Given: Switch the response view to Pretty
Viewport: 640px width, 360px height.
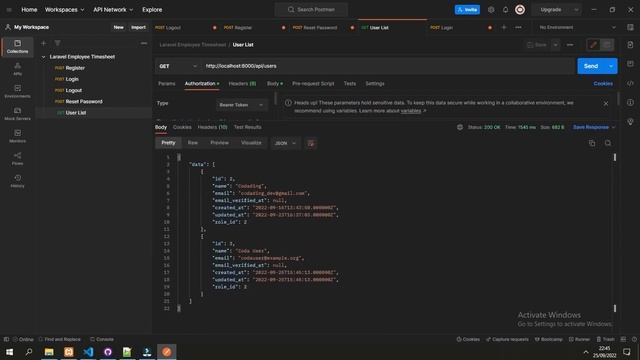Looking at the screenshot, I should click(x=168, y=143).
